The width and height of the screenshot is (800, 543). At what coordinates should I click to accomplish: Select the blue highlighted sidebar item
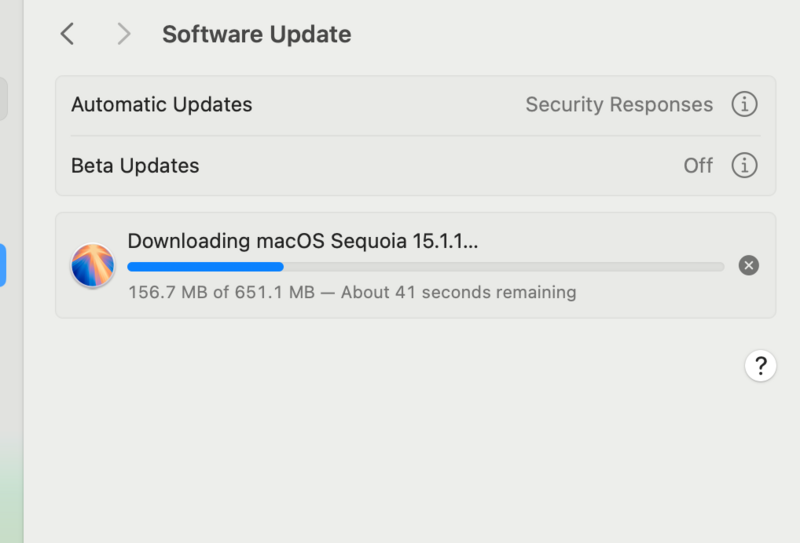(3, 265)
